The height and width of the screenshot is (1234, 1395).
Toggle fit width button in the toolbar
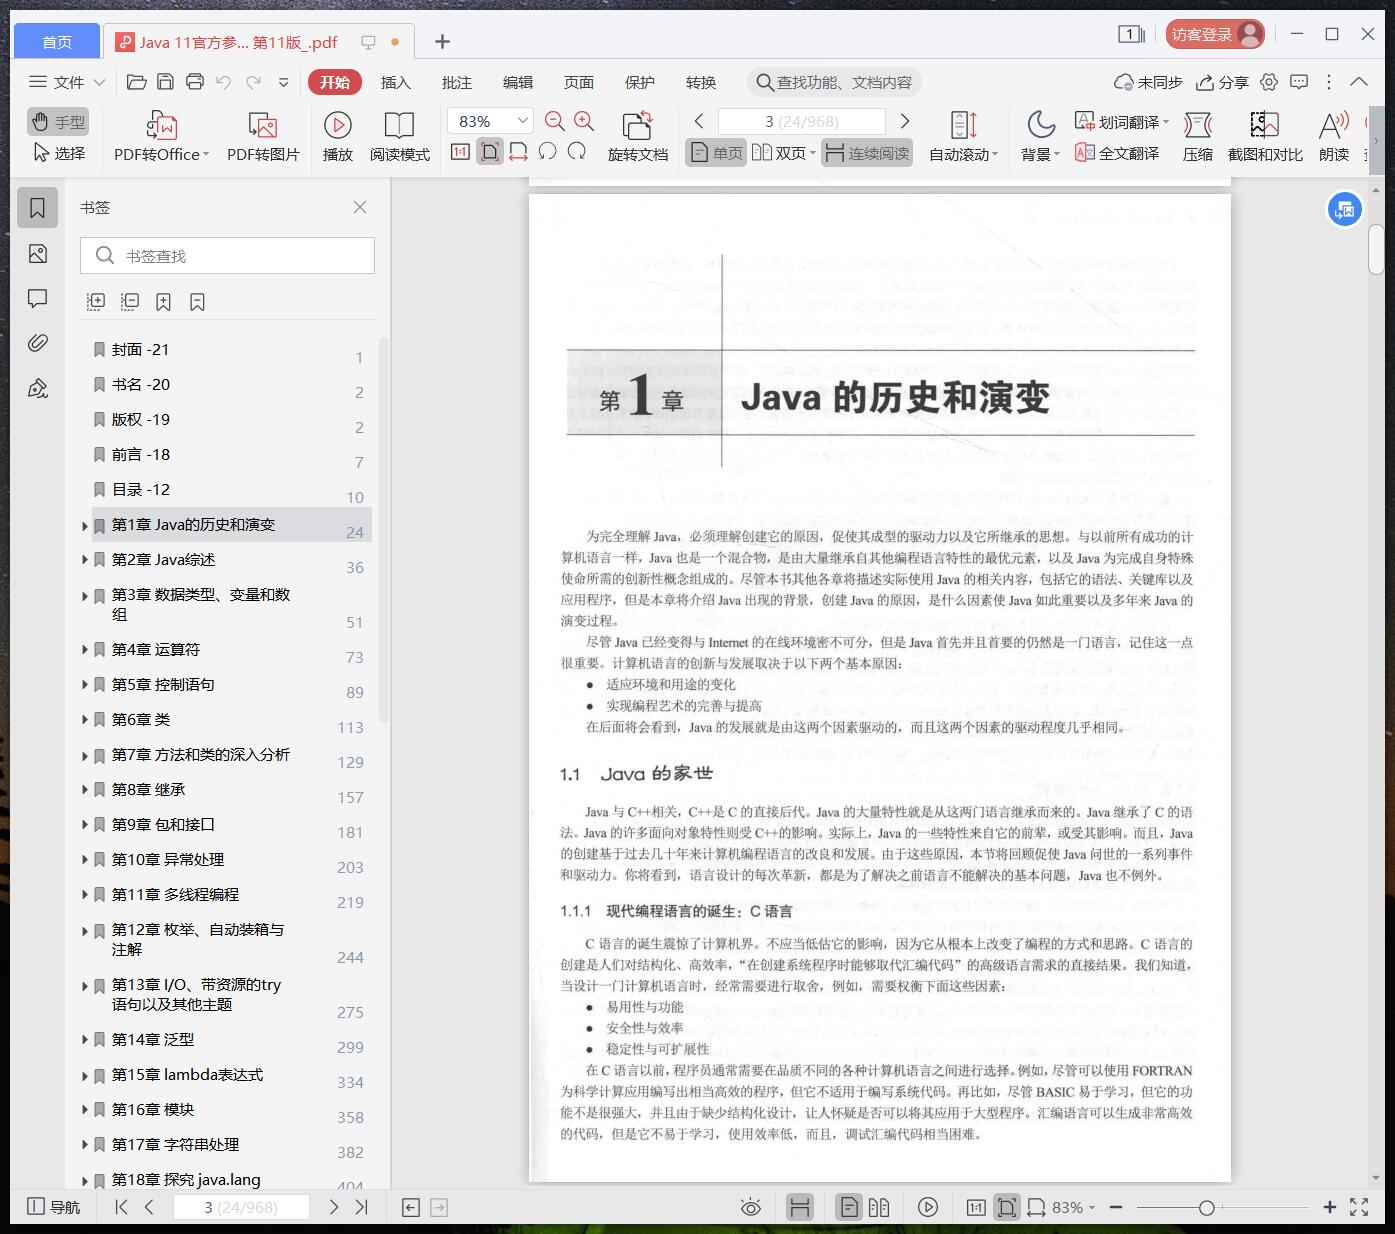point(518,152)
